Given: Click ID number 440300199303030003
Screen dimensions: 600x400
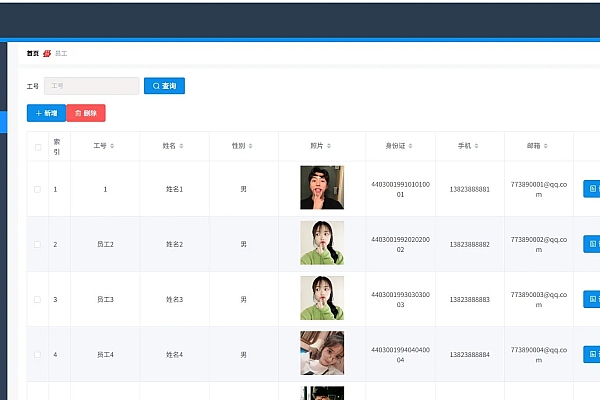Looking at the screenshot, I should coord(400,299).
